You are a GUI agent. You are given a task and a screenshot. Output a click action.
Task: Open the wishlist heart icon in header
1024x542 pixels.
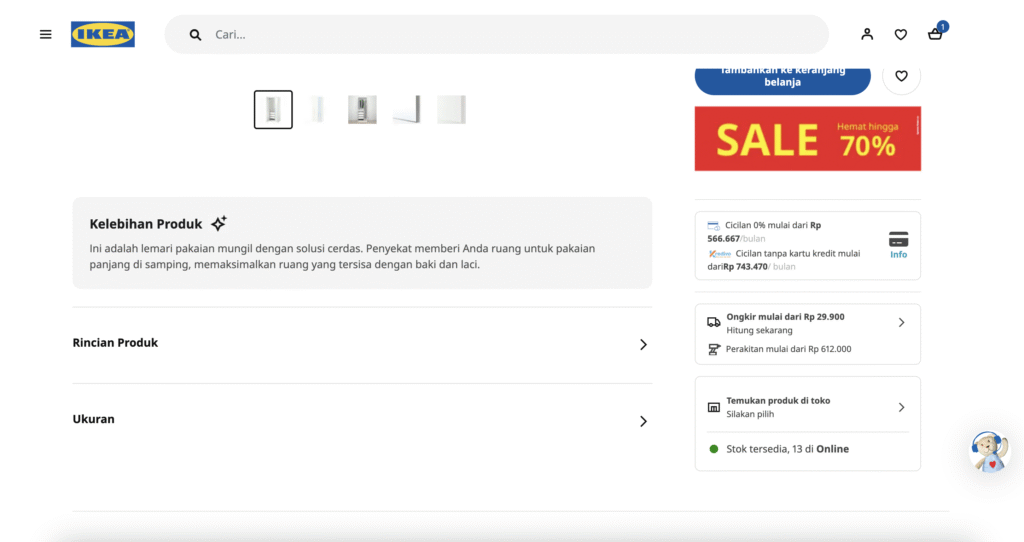point(900,34)
